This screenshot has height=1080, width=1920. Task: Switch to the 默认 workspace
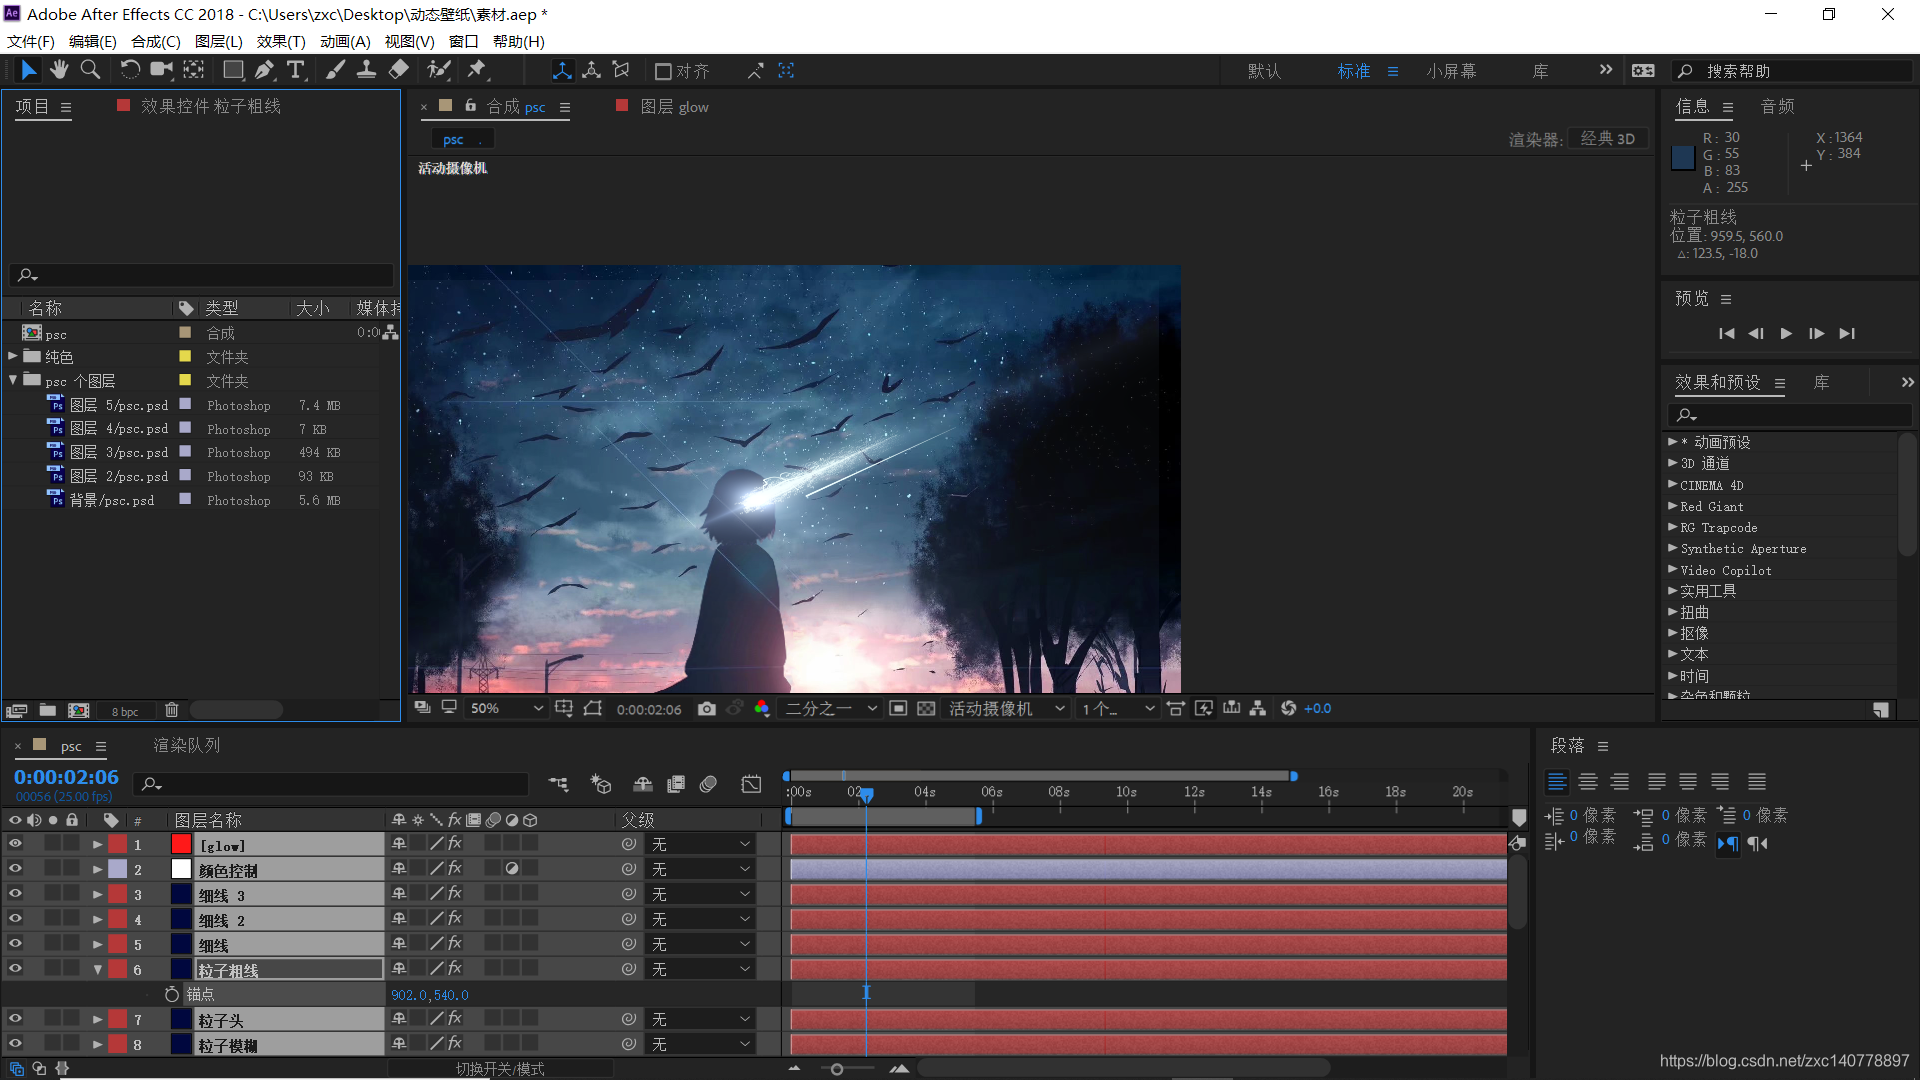coord(1264,71)
